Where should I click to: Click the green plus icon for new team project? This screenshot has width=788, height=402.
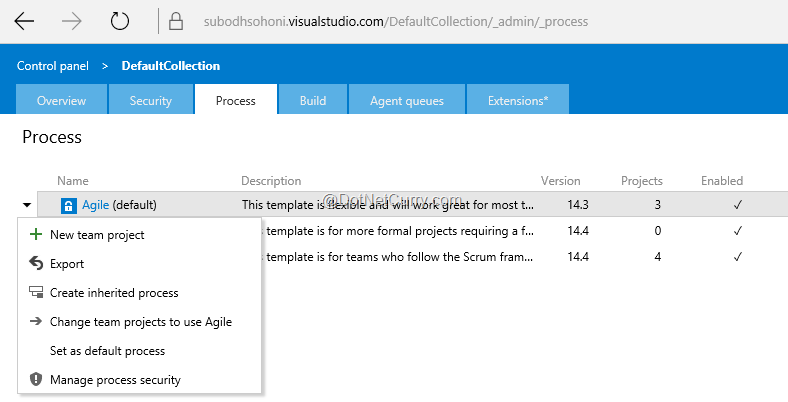(36, 234)
